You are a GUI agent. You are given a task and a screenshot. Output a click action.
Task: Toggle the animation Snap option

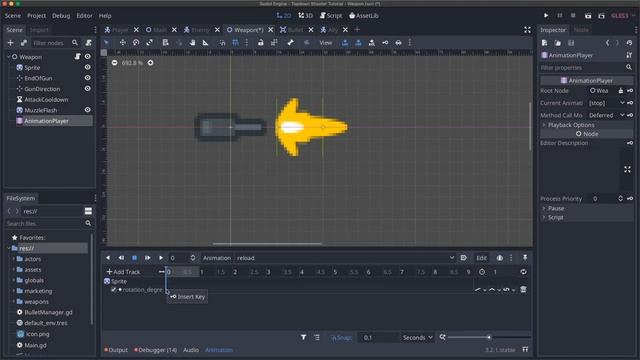pos(341,338)
